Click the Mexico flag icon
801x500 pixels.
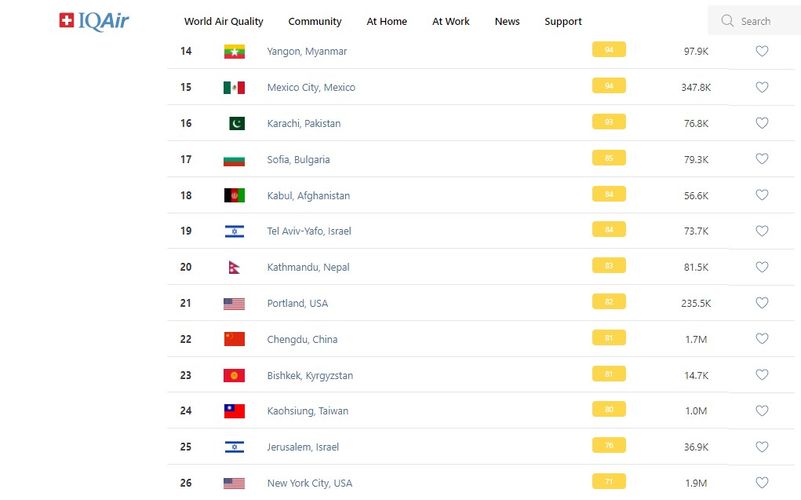pos(234,88)
